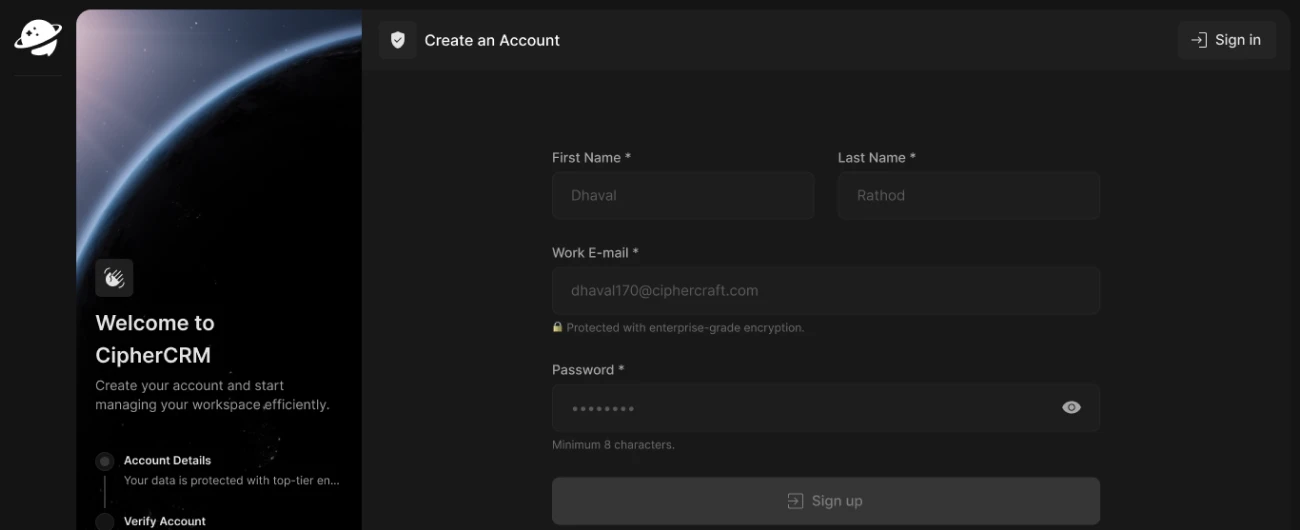Click the Account Details step circle indicator

[x=105, y=462]
